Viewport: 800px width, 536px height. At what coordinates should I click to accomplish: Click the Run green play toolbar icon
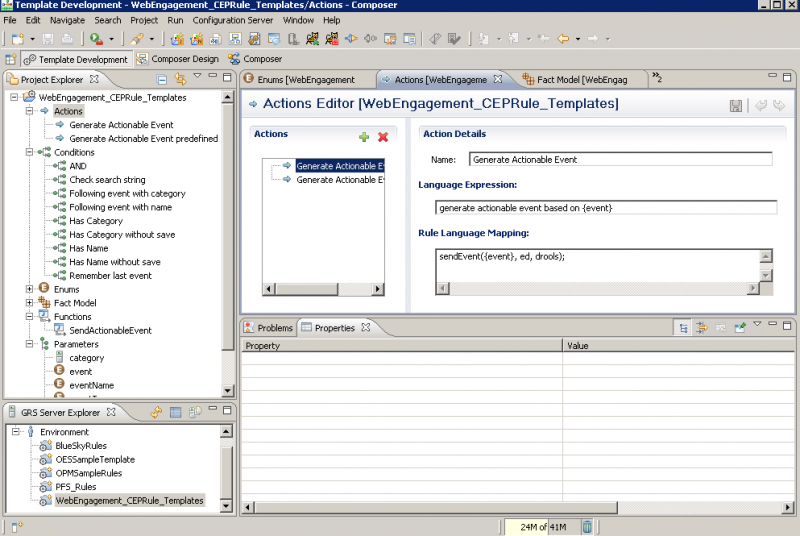pyautogui.click(x=96, y=39)
